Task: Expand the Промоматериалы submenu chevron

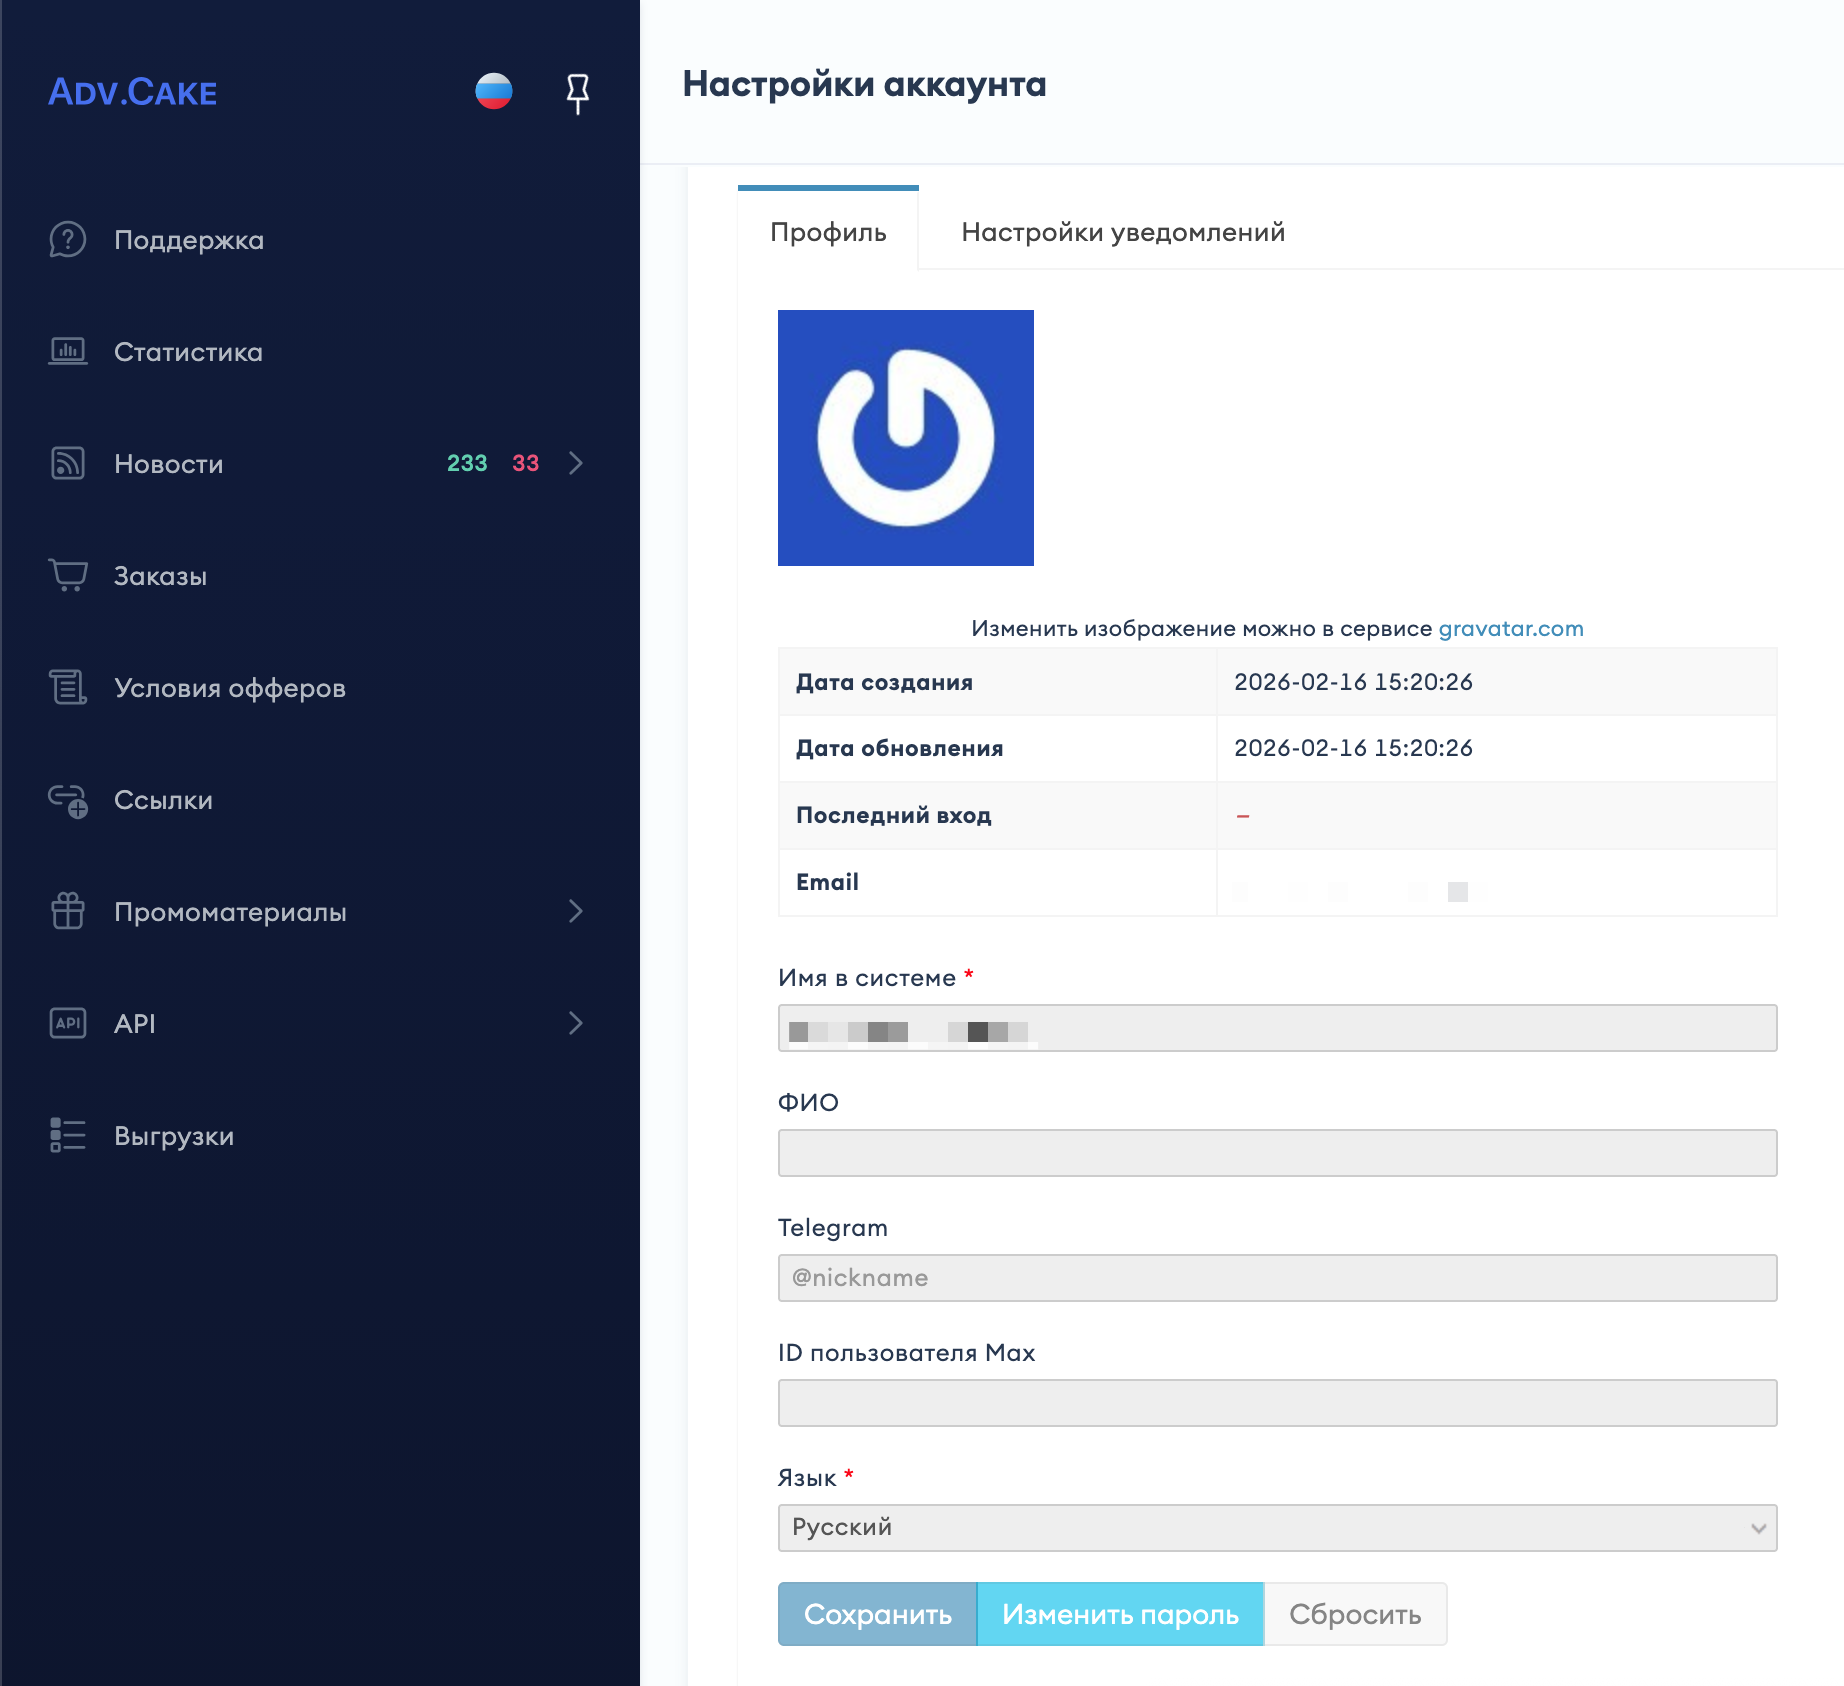Action: (x=576, y=911)
